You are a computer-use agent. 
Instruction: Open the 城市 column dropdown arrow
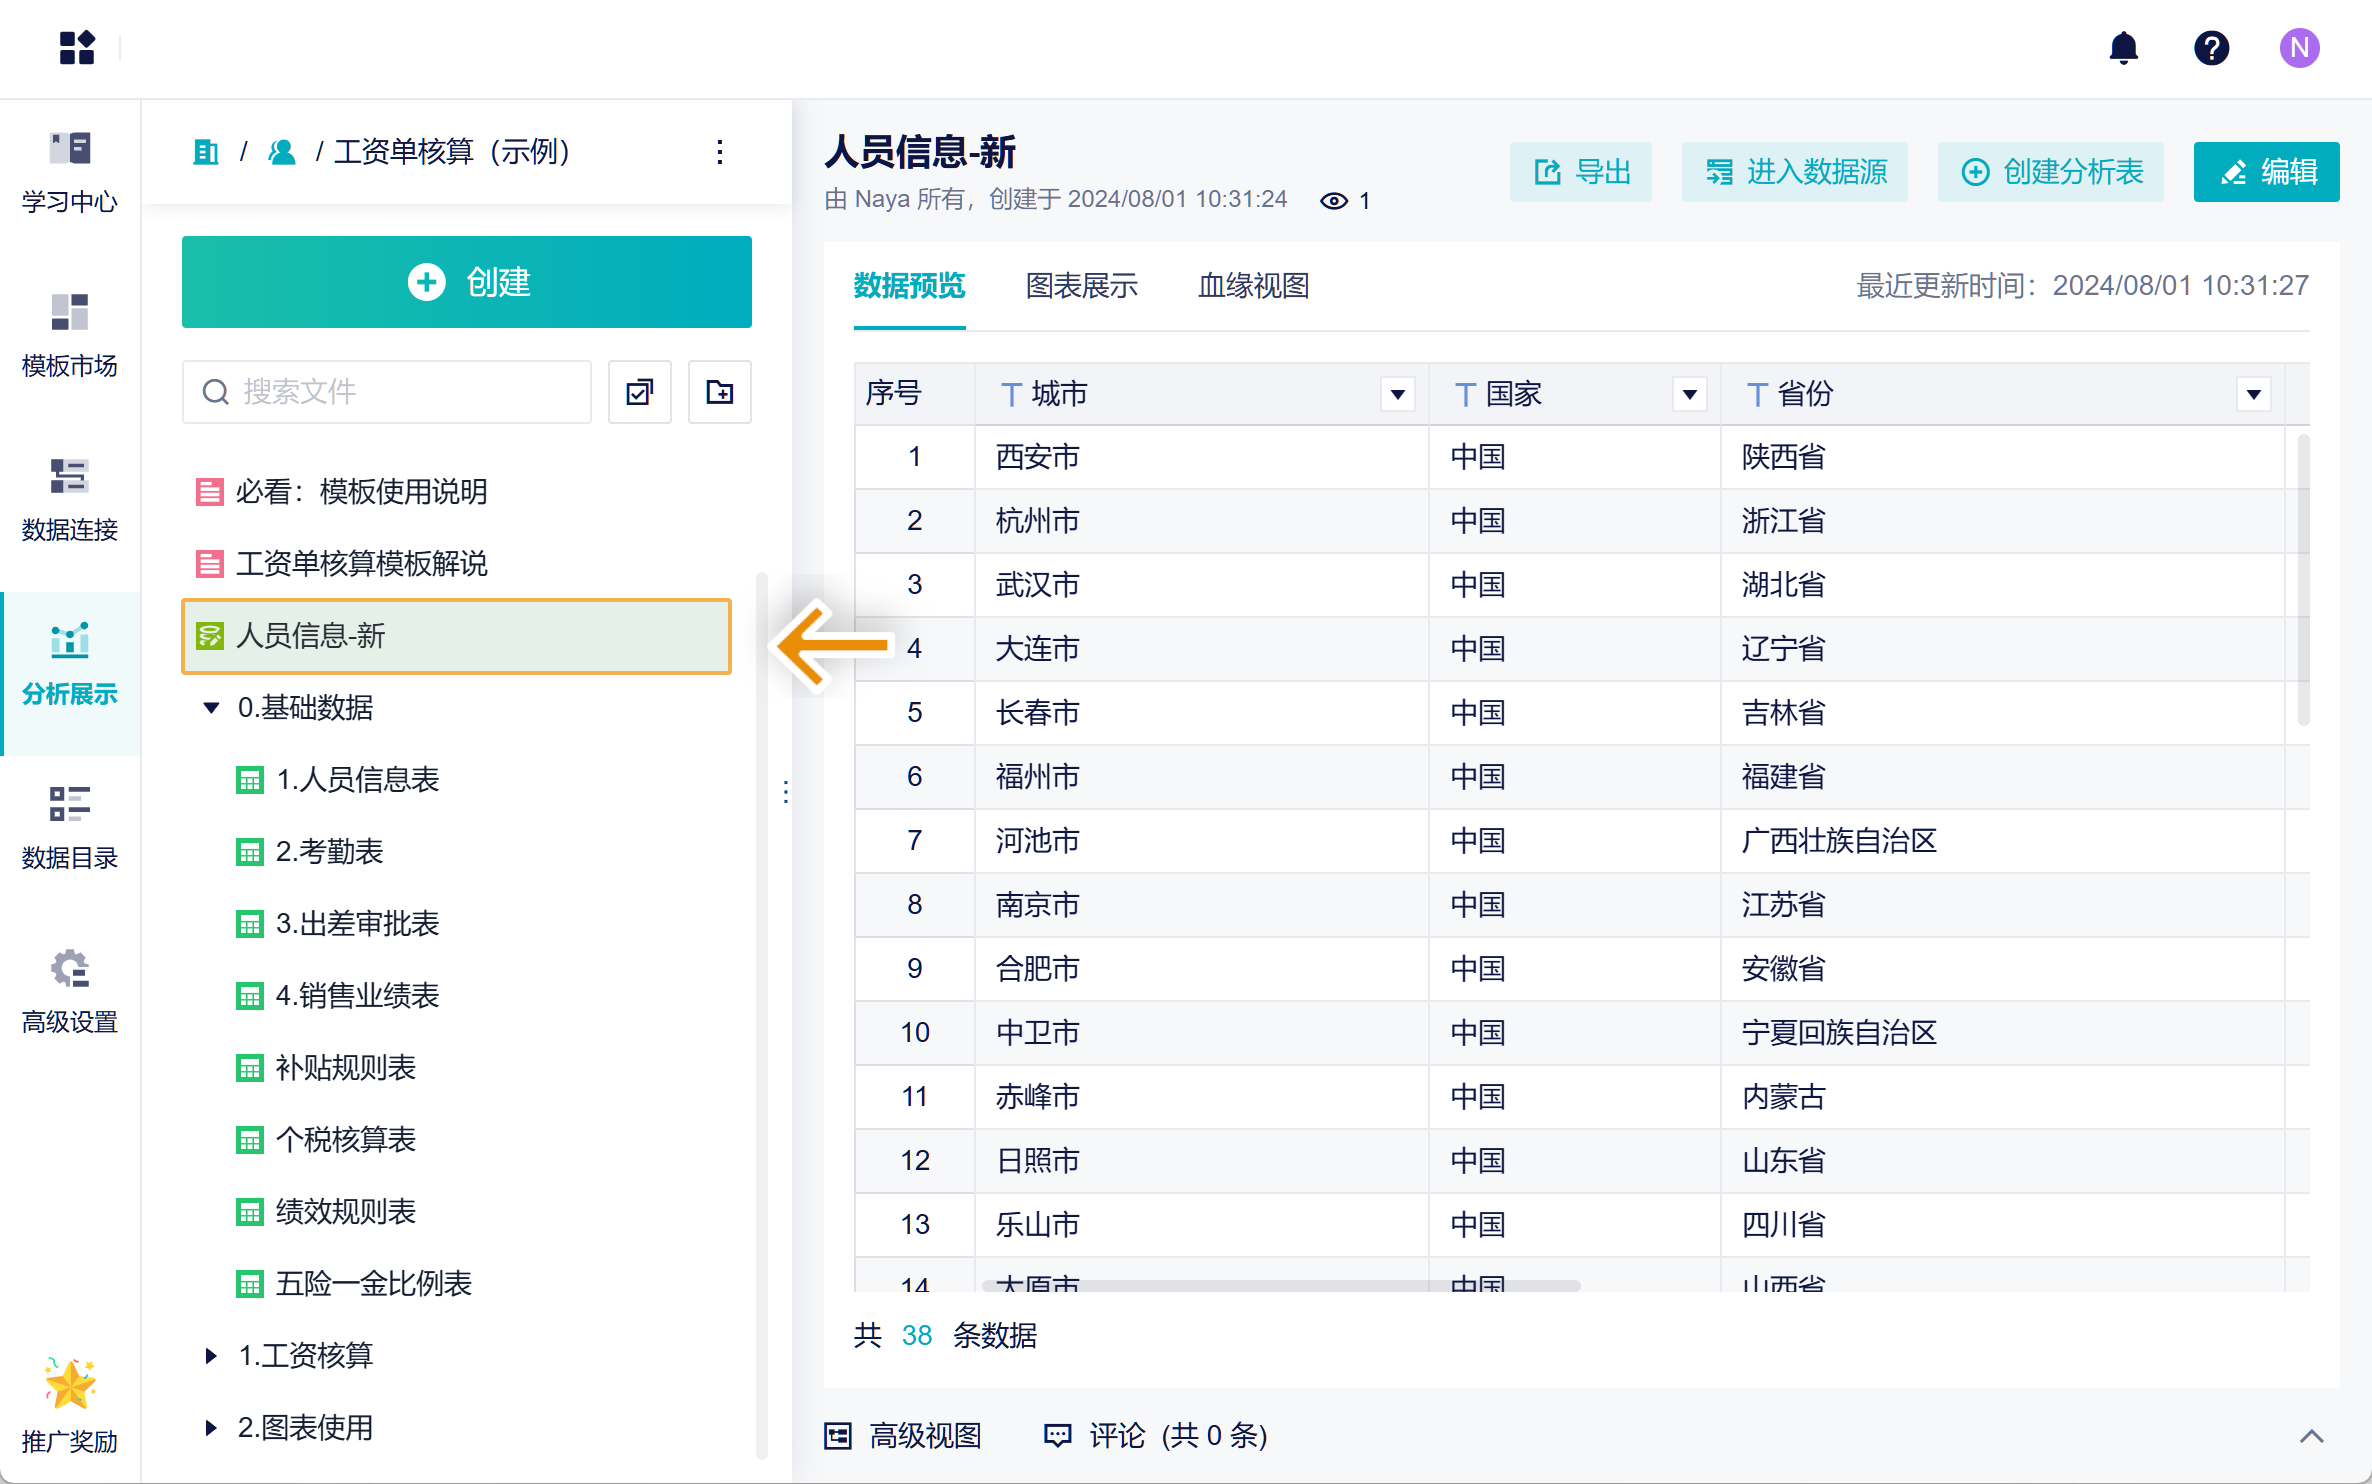pyautogui.click(x=1397, y=395)
